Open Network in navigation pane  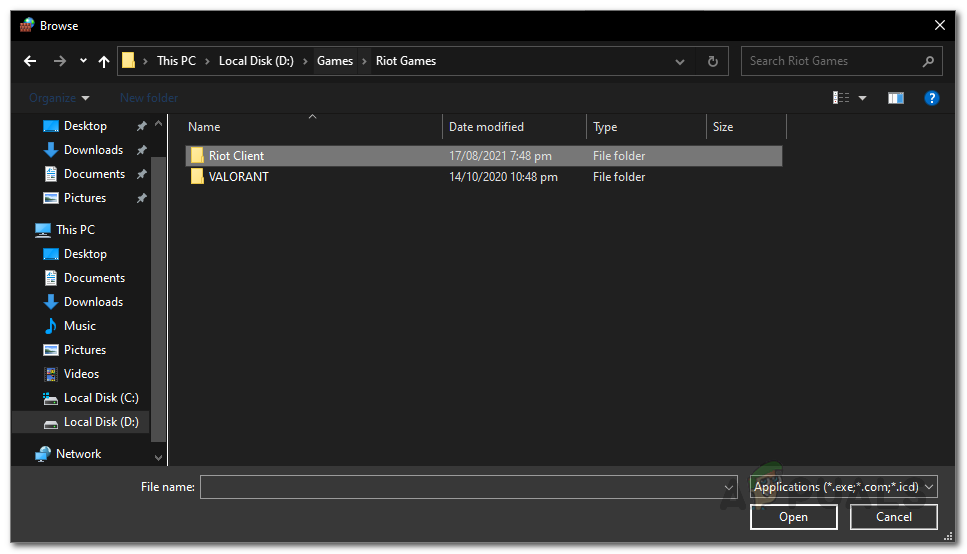tap(78, 454)
